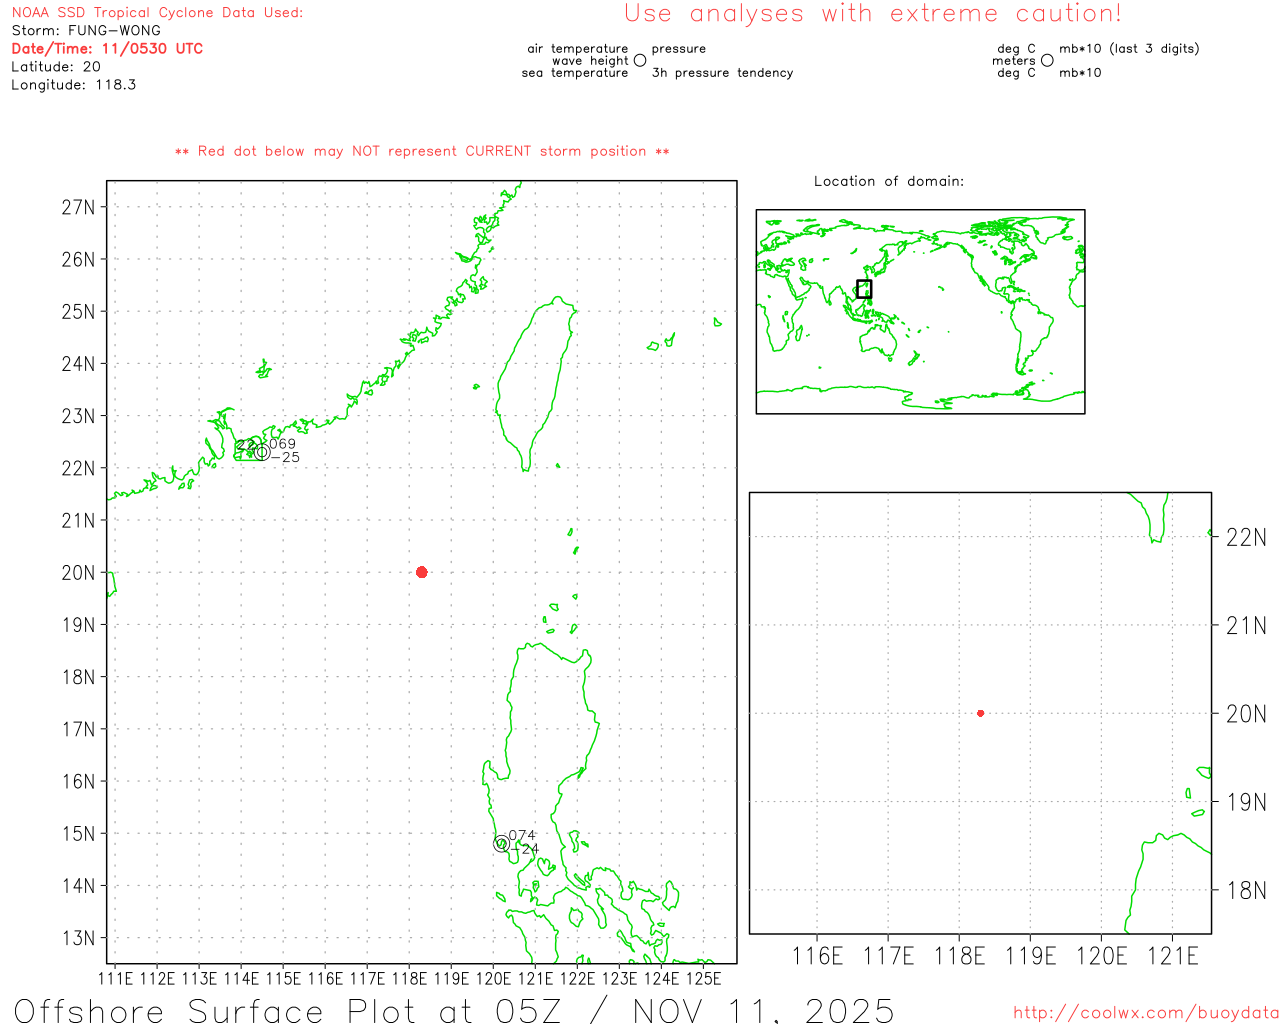Select the Hong Kong station circle marker

262,452
